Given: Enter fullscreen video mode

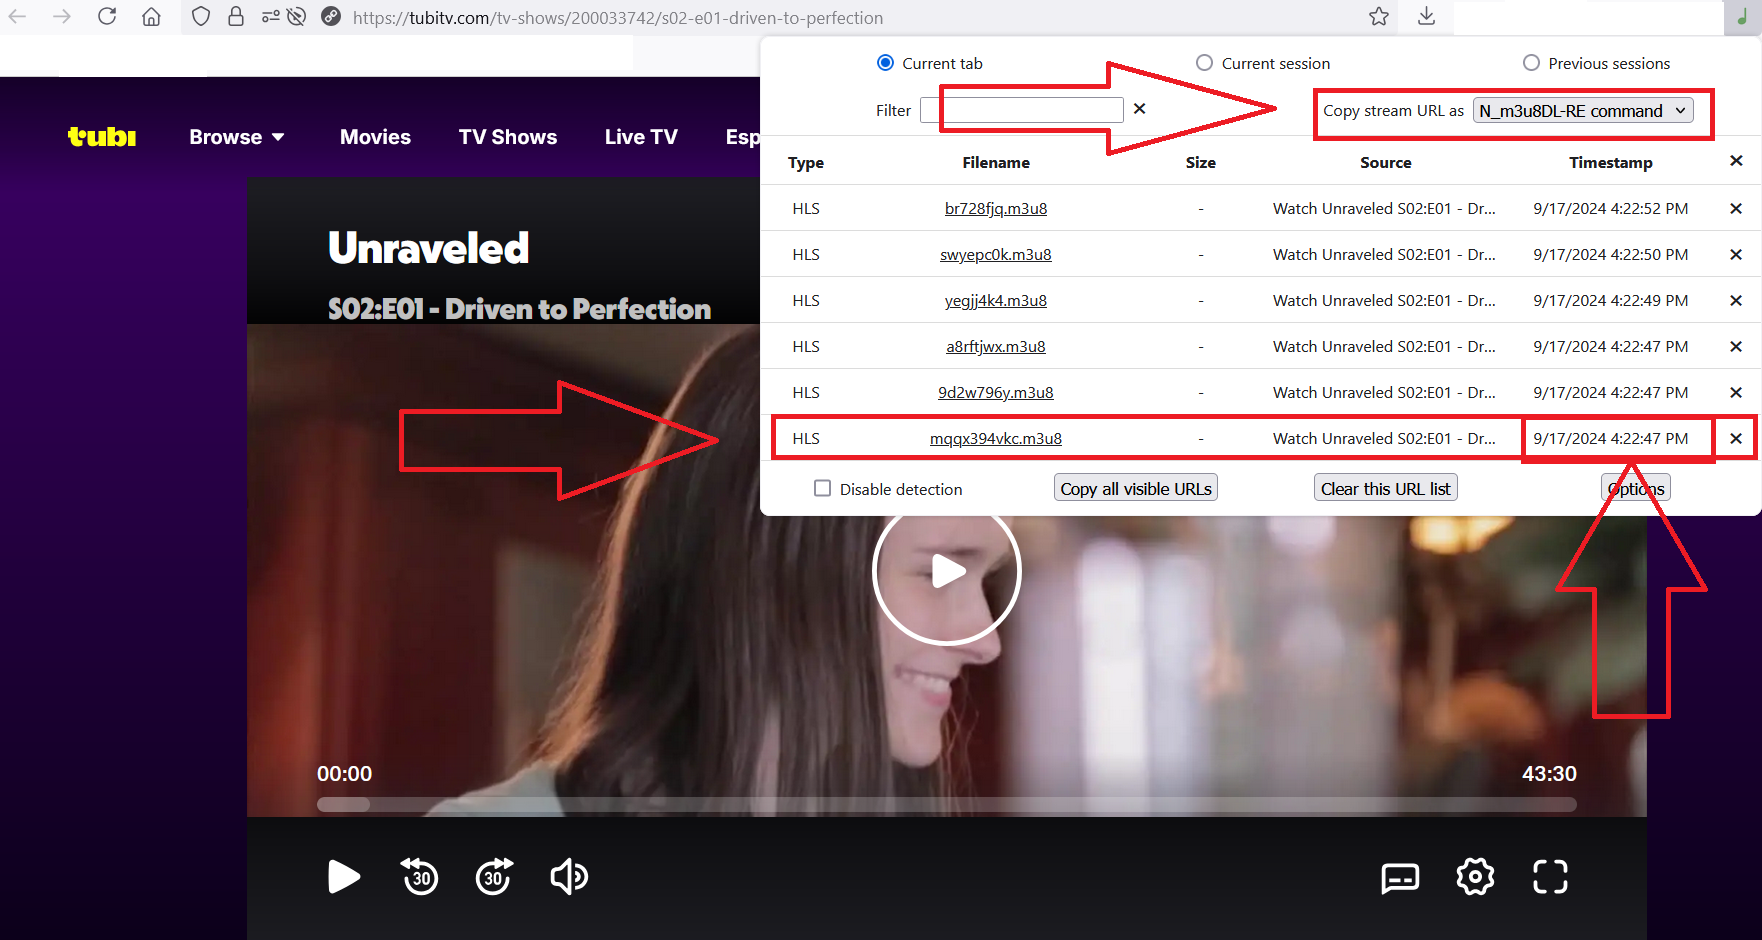Looking at the screenshot, I should point(1550,877).
